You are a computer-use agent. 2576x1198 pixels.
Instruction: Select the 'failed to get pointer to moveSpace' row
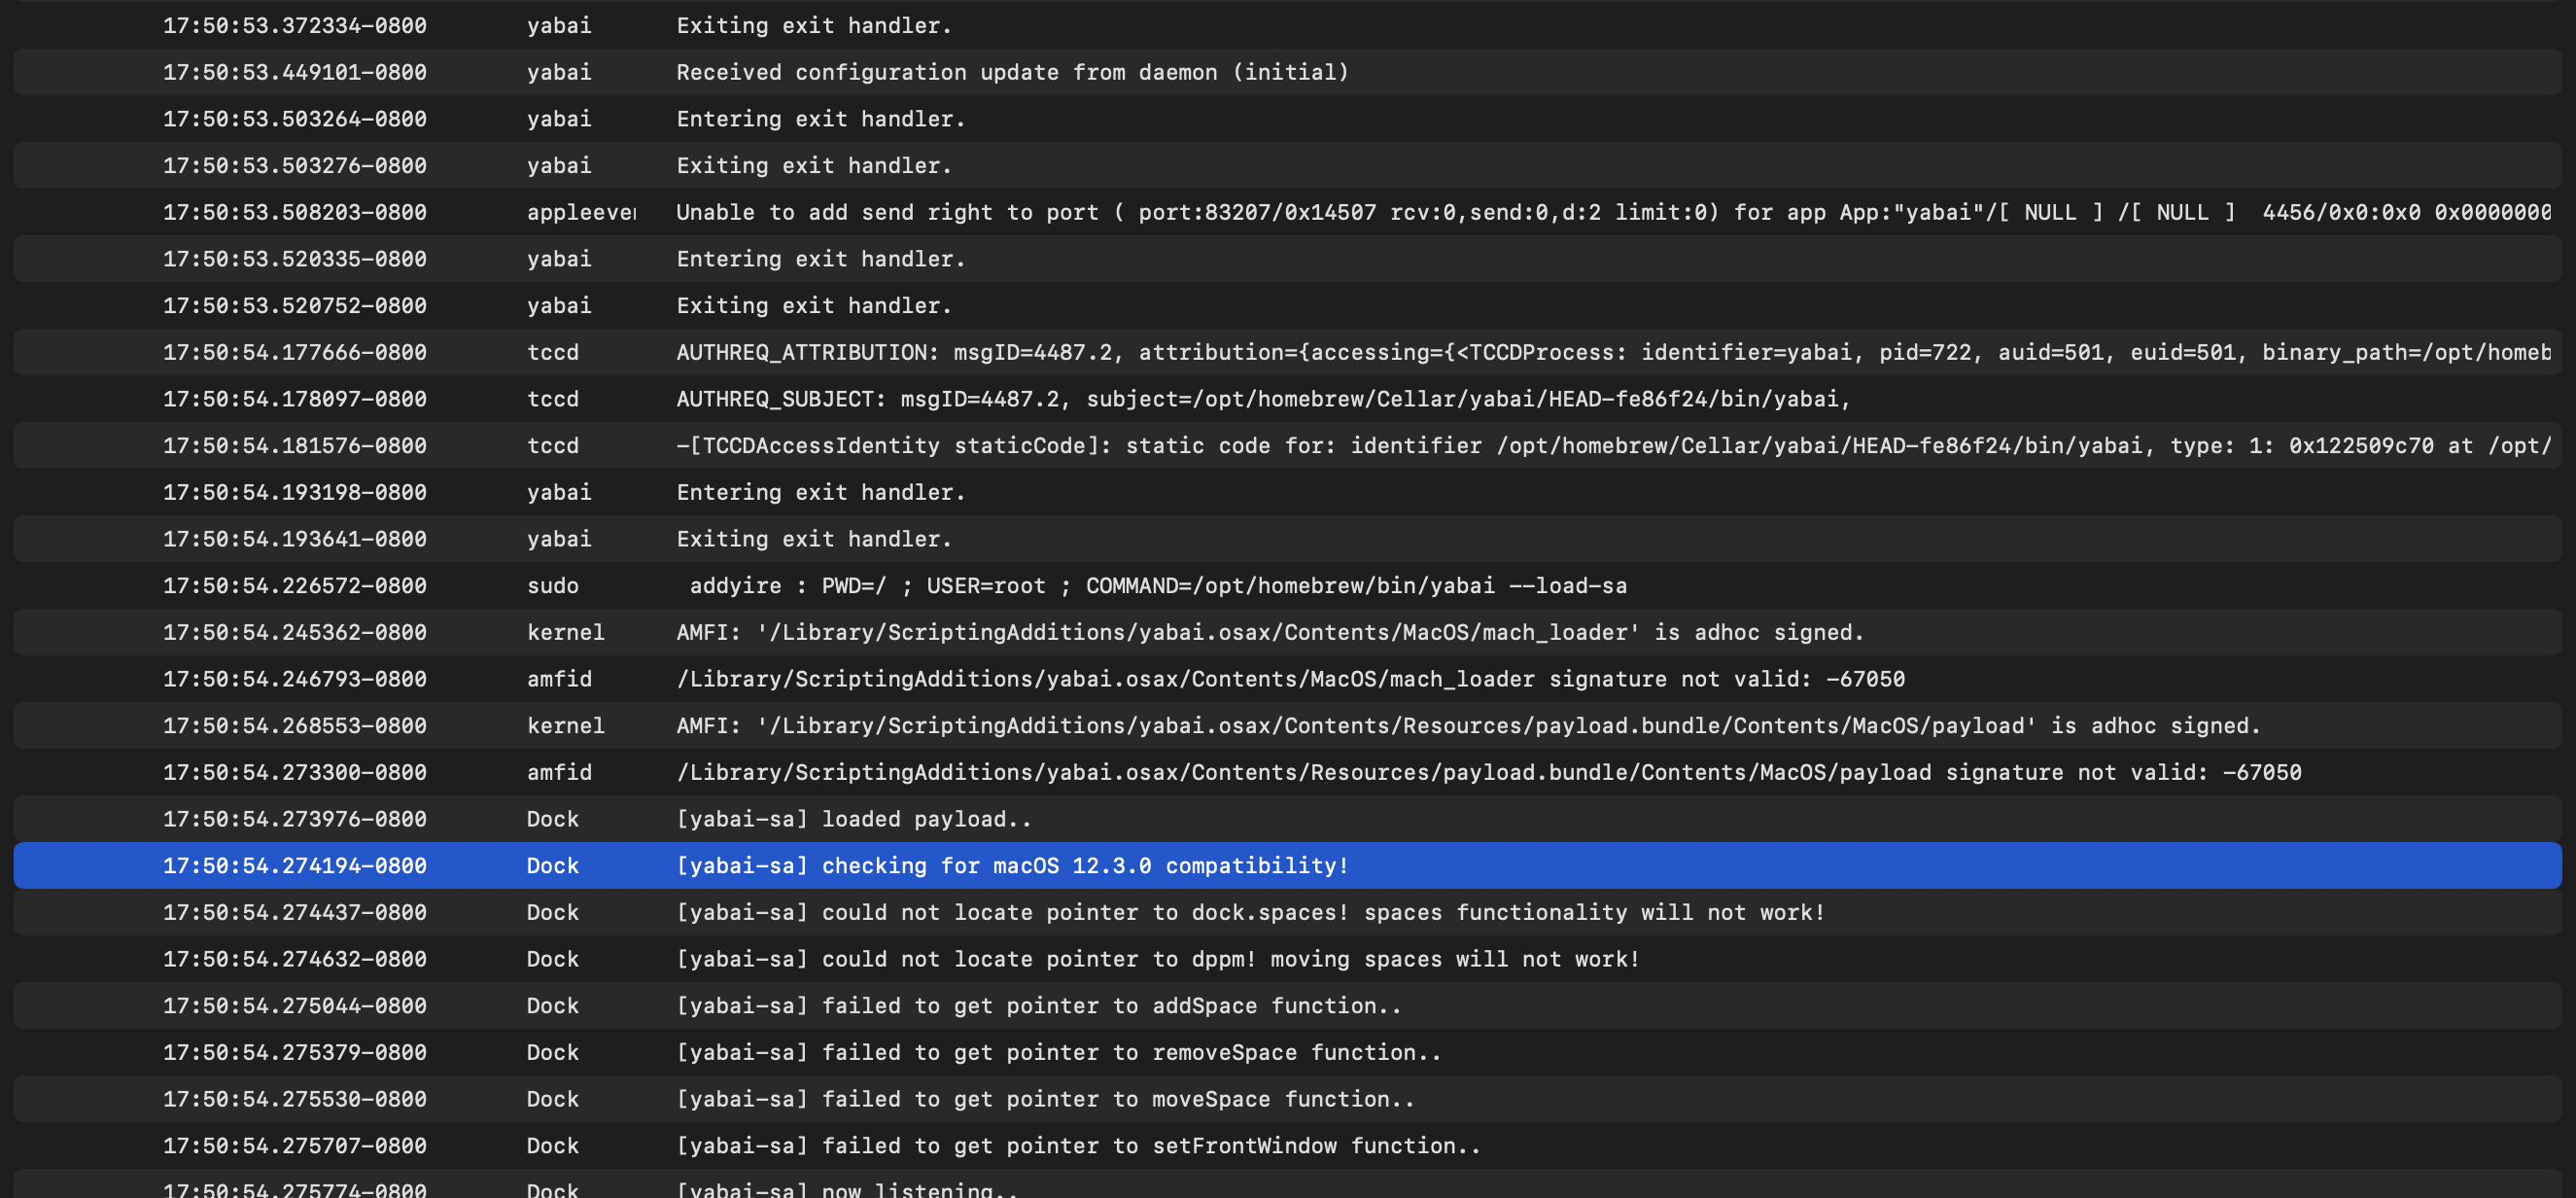coord(1045,1099)
